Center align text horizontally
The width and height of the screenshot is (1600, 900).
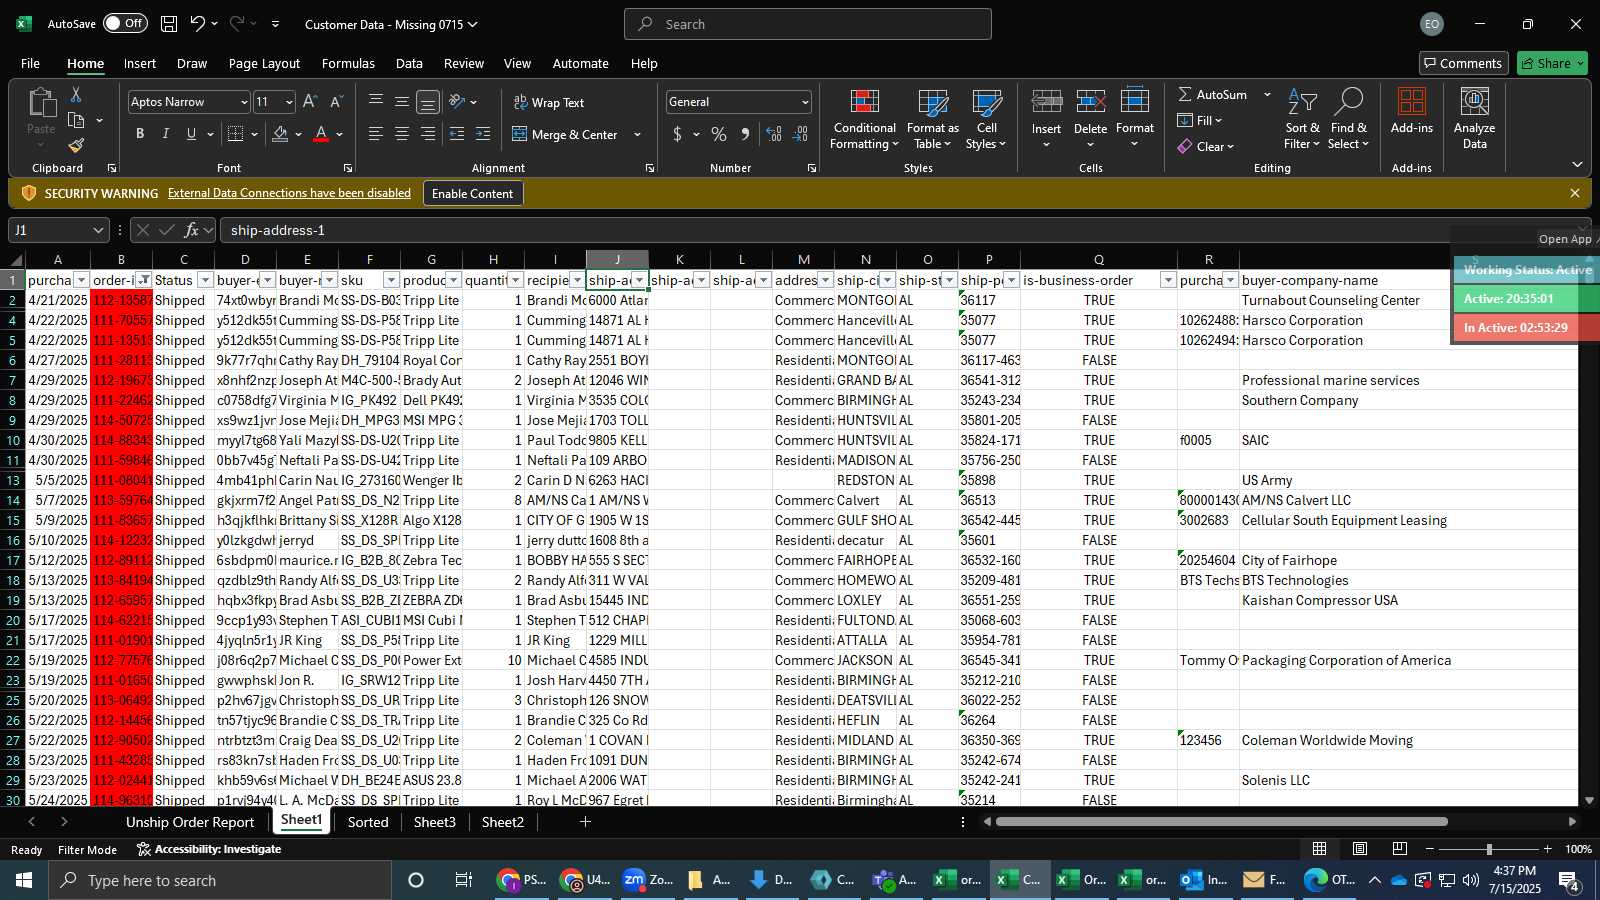tap(402, 134)
